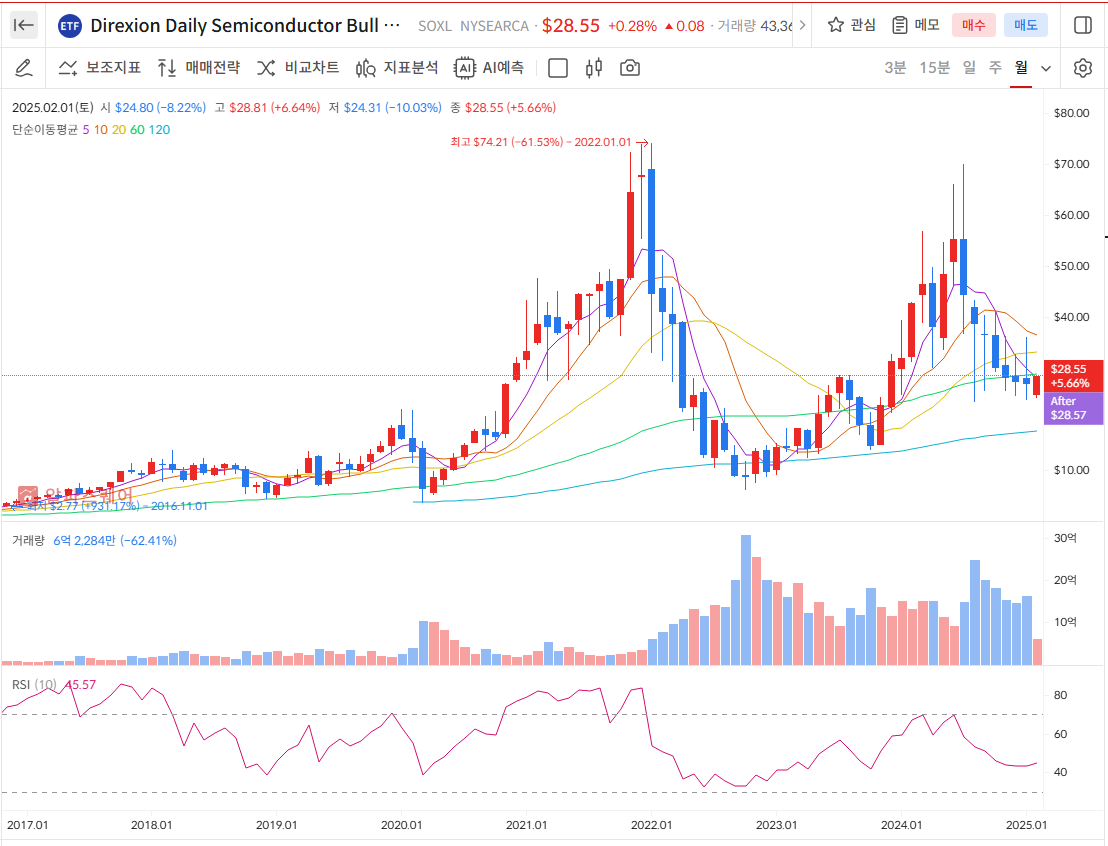Open the 메모 note button
Image resolution: width=1108 pixels, height=846 pixels.
[x=916, y=25]
